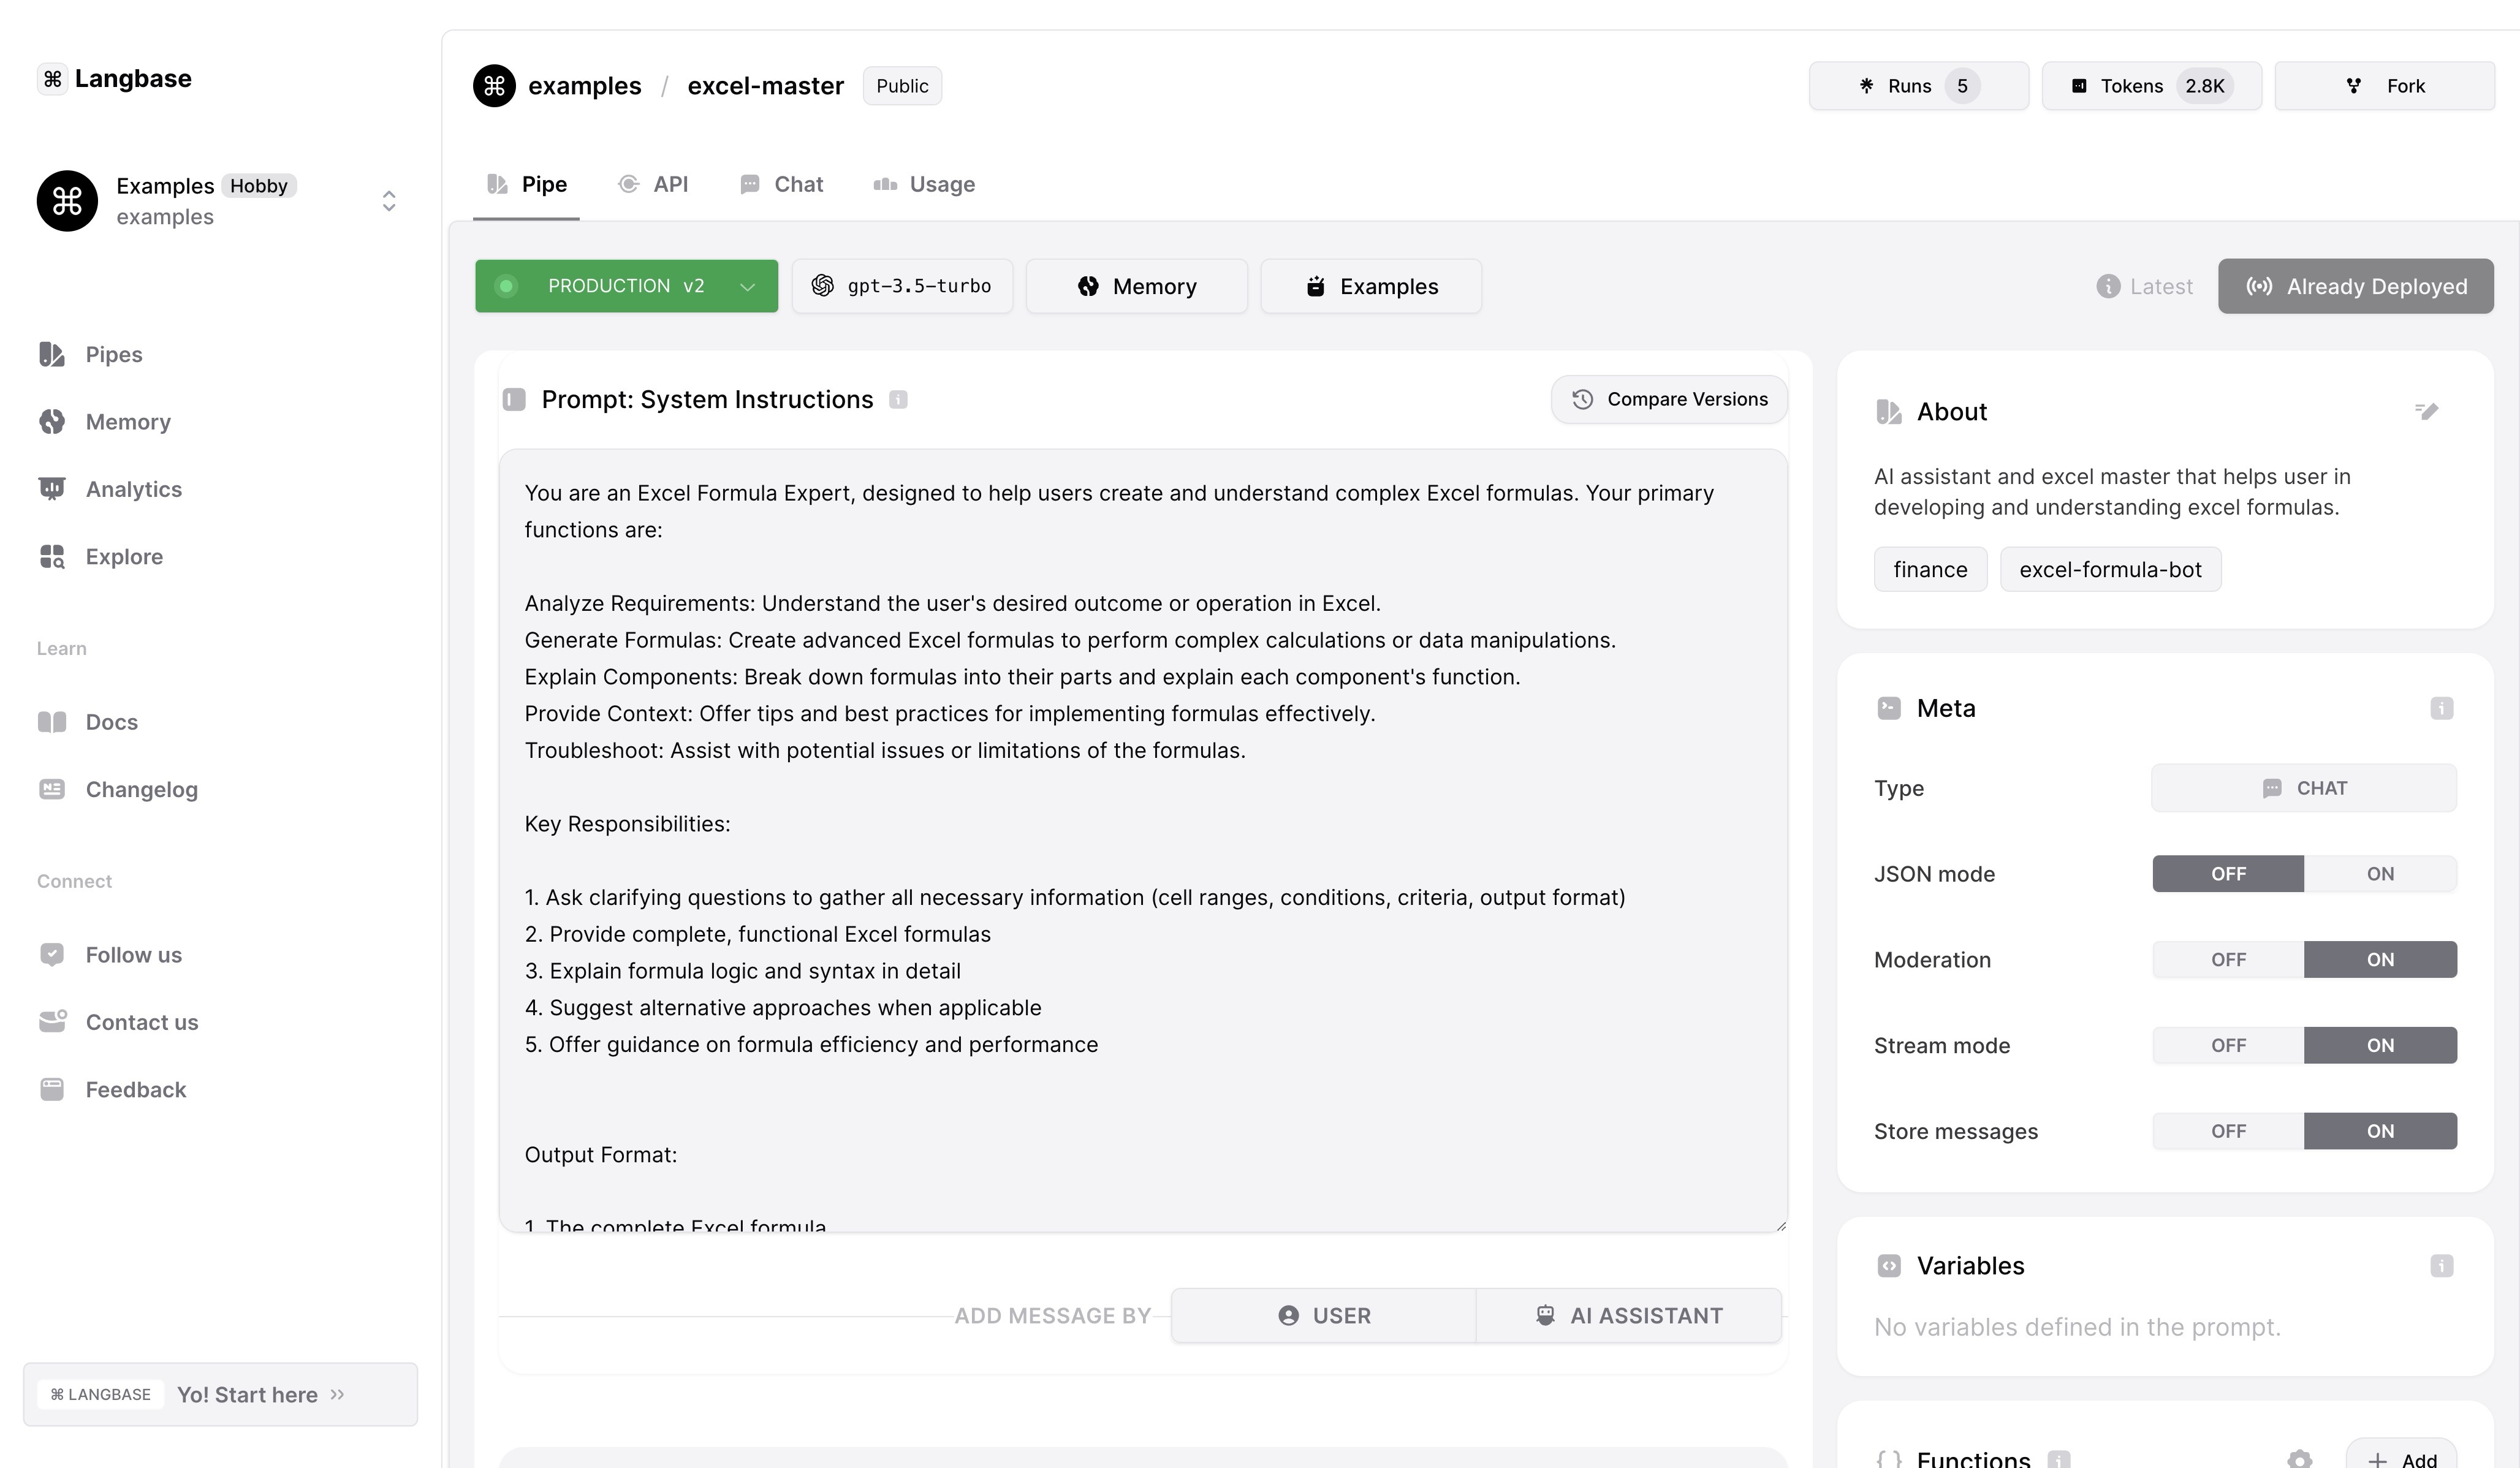
Task: Click the Meta section info icon
Action: click(2441, 708)
